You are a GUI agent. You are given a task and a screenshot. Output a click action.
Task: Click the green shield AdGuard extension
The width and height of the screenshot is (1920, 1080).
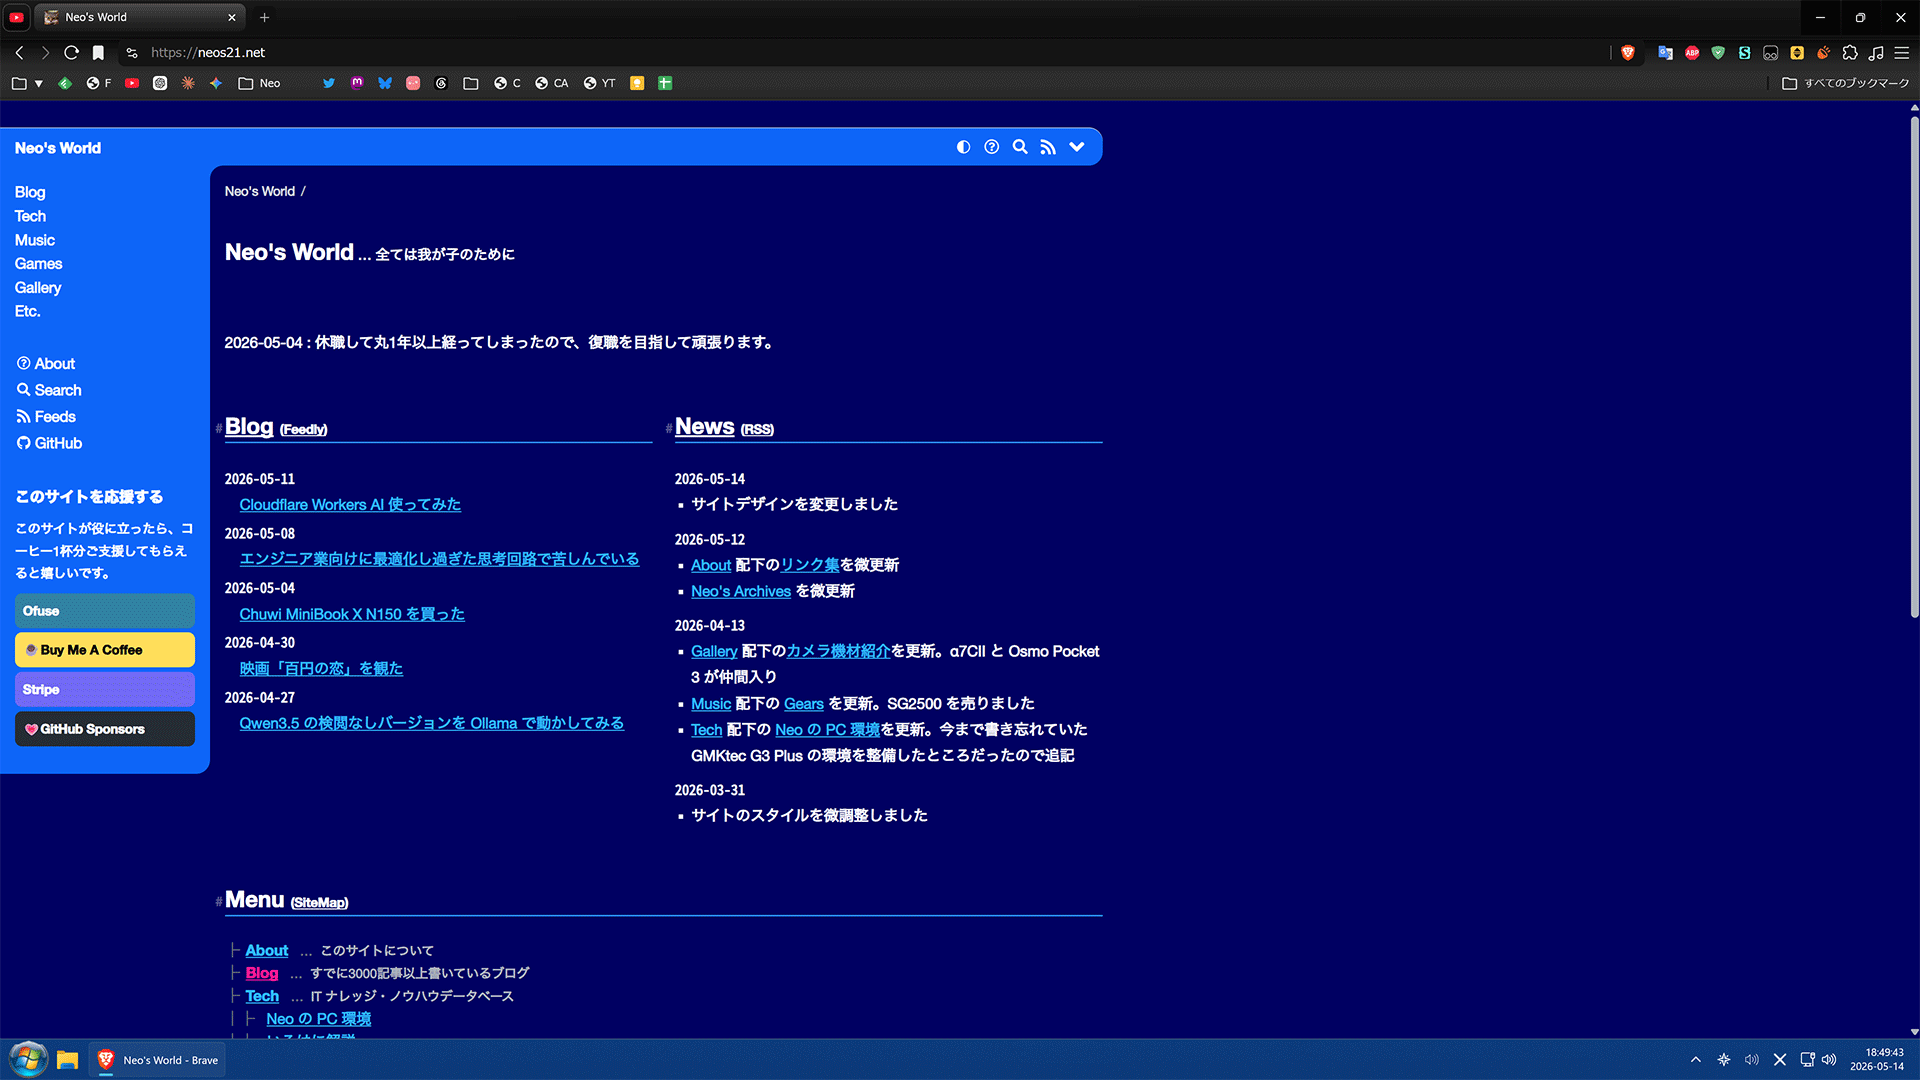pos(1718,52)
